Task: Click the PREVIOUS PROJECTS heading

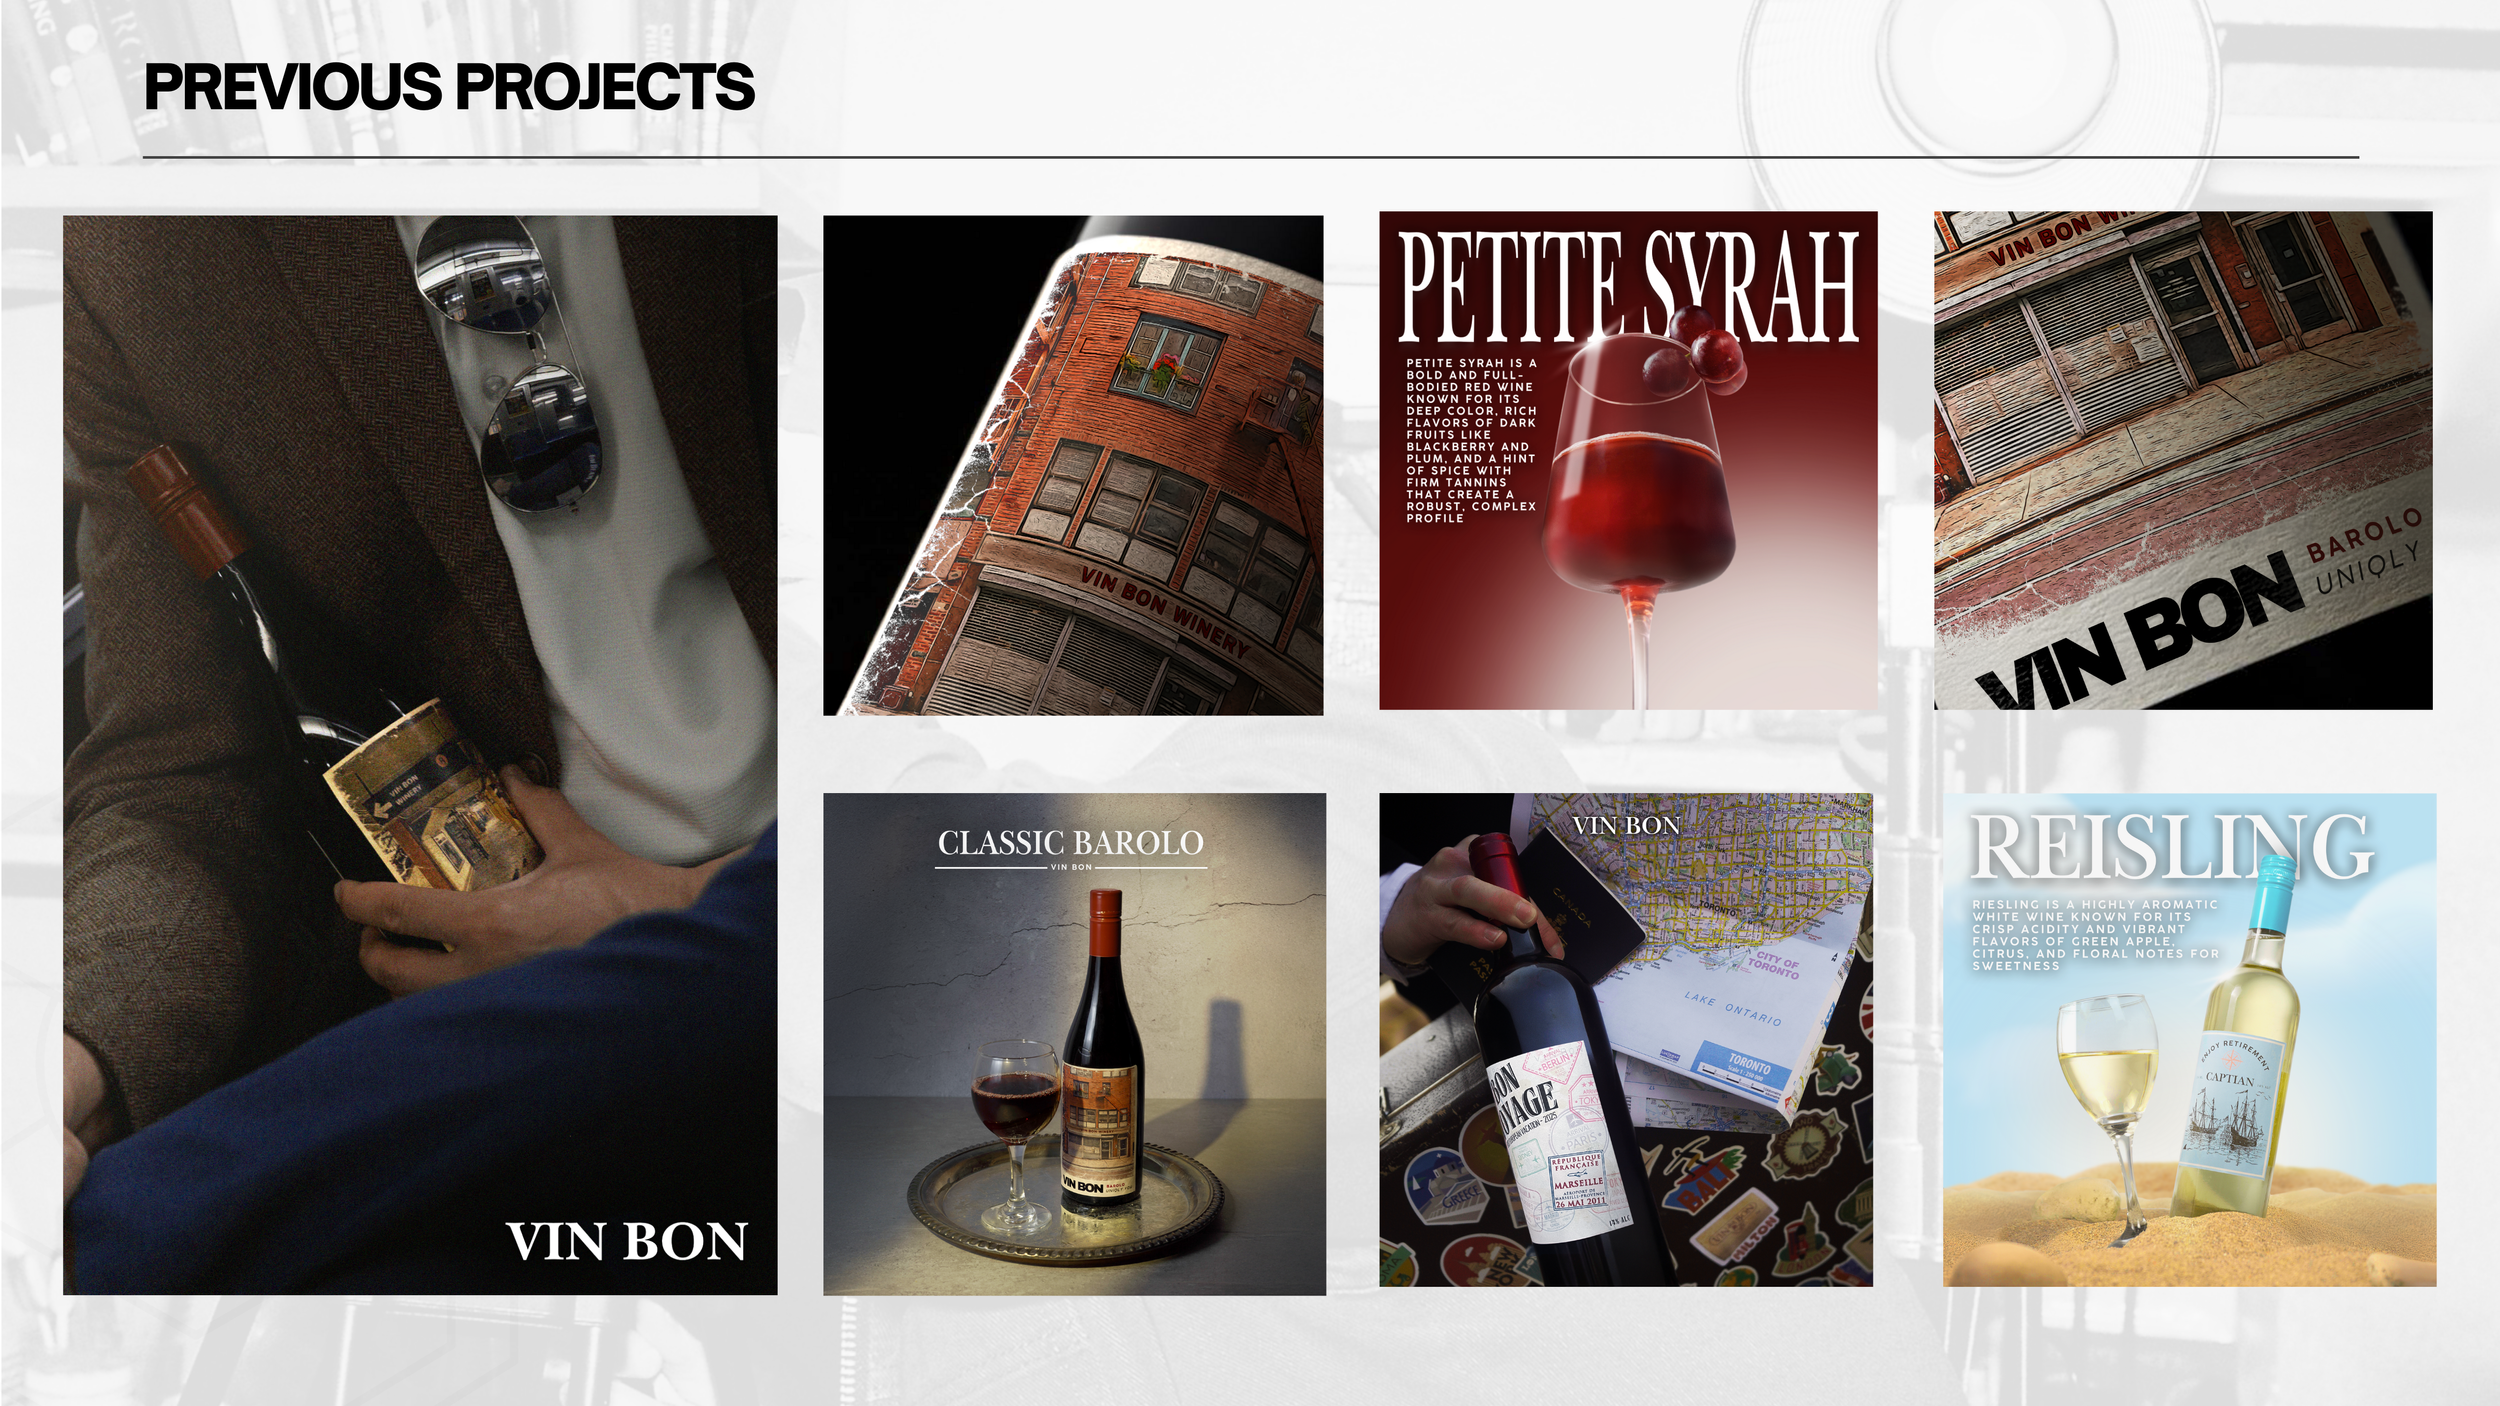Action: 449,86
